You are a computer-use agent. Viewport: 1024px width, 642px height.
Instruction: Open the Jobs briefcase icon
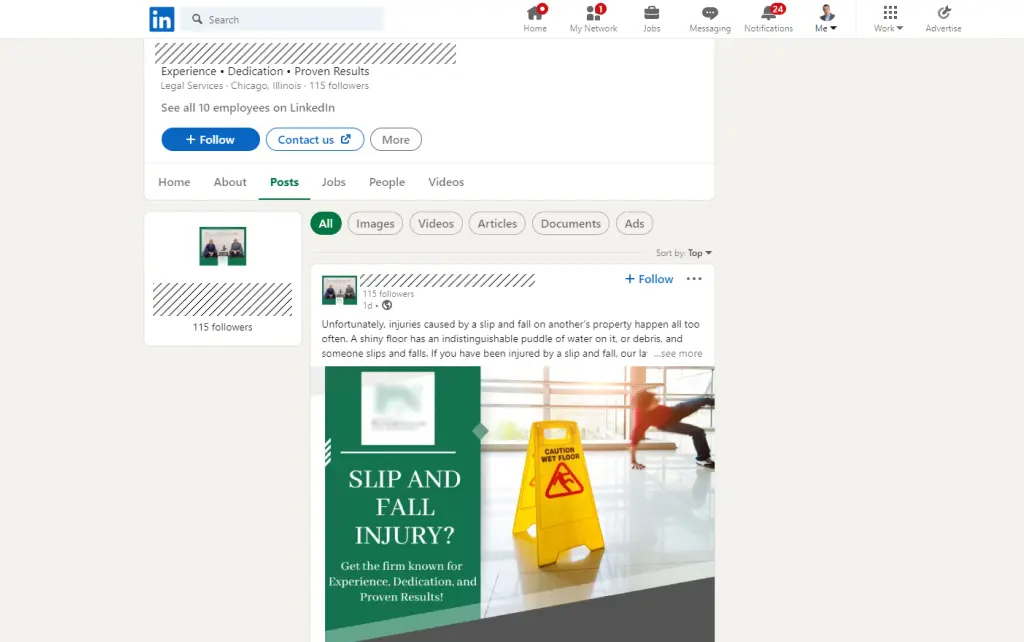tap(651, 19)
